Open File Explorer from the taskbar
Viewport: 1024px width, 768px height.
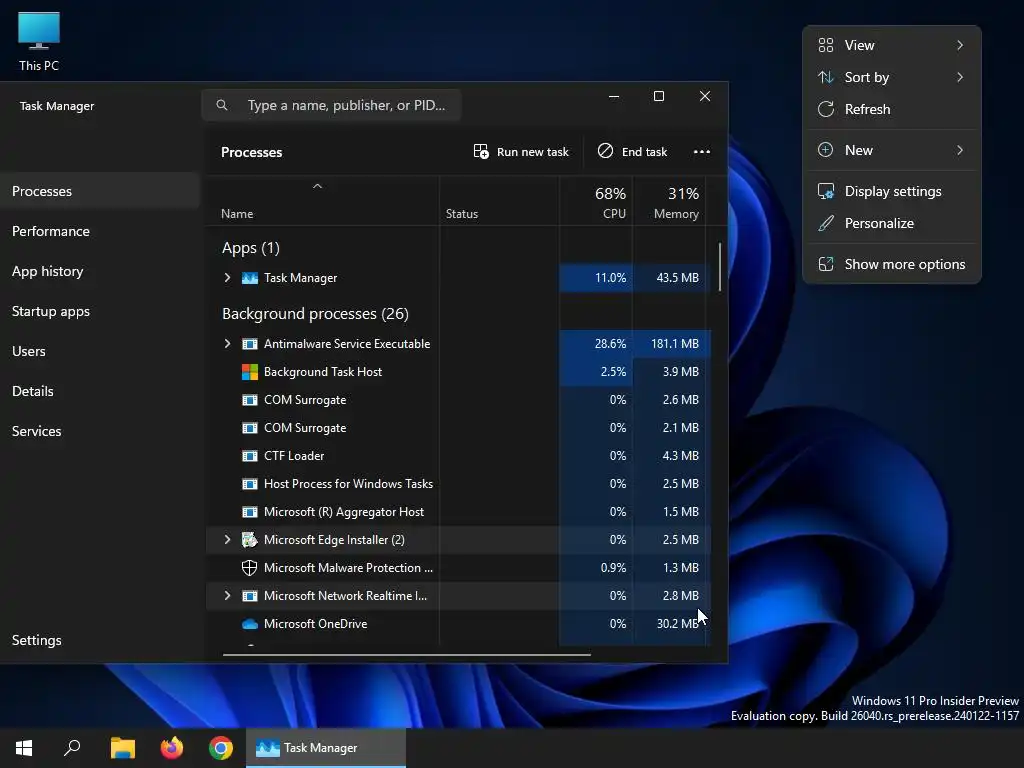[122, 748]
